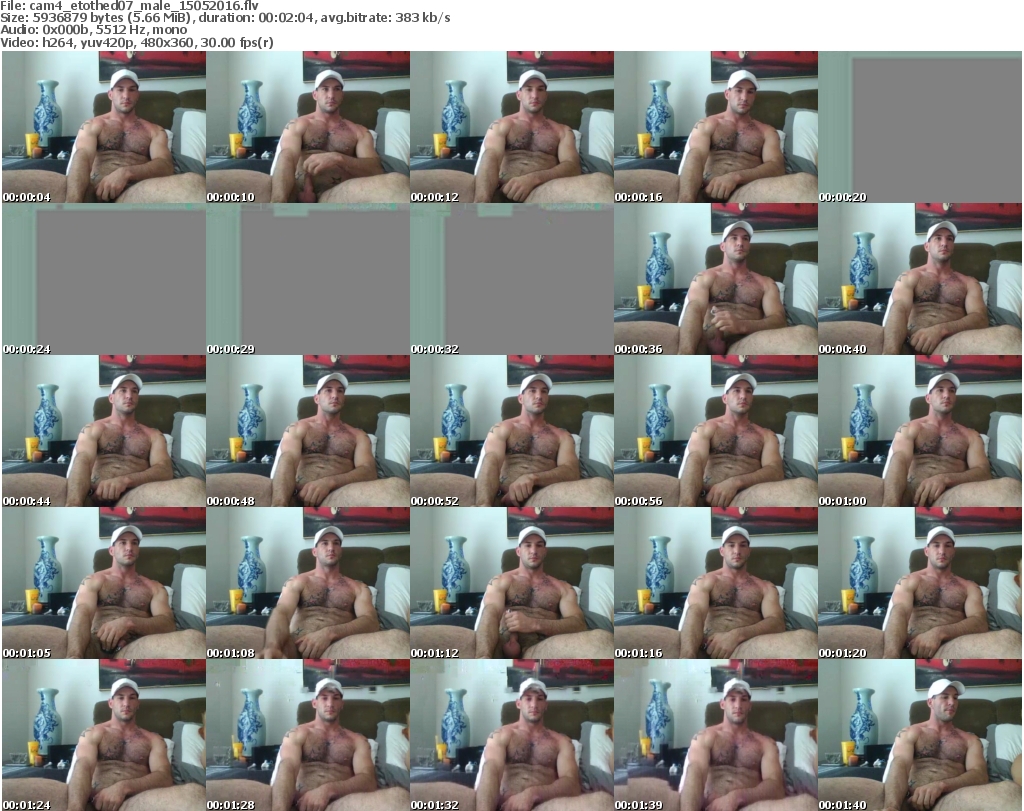The height and width of the screenshot is (811, 1024).
Task: Select the thumbnail stamped 00:00:10
Action: (308, 127)
